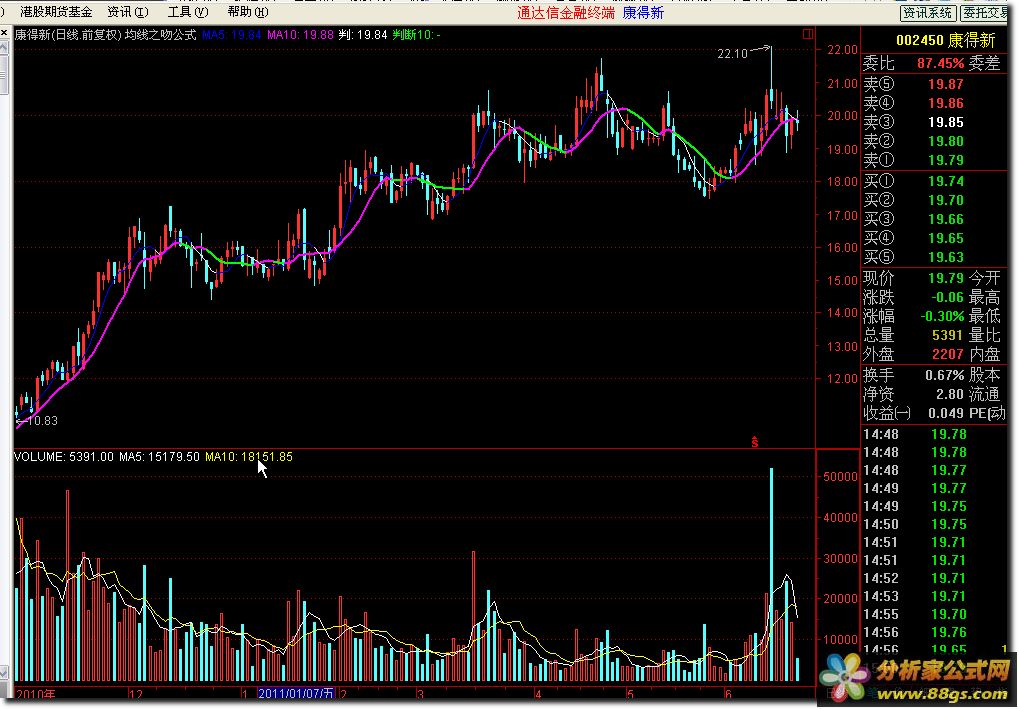Image resolution: width=1019 pixels, height=709 pixels.
Task: Click the 14:55 tick row priced 19.70
Action: pyautogui.click(x=915, y=614)
